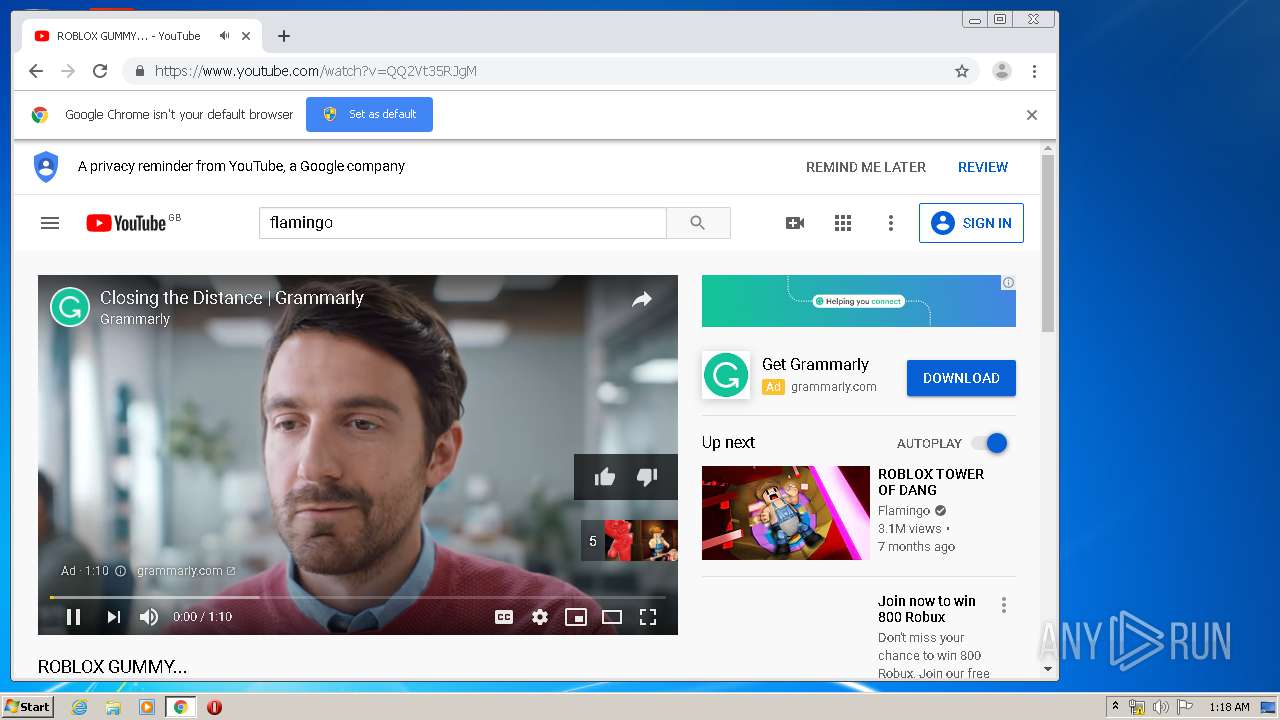This screenshot has width=1280, height=720.
Task: Dismiss the default browser infobar
Action: coord(1032,115)
